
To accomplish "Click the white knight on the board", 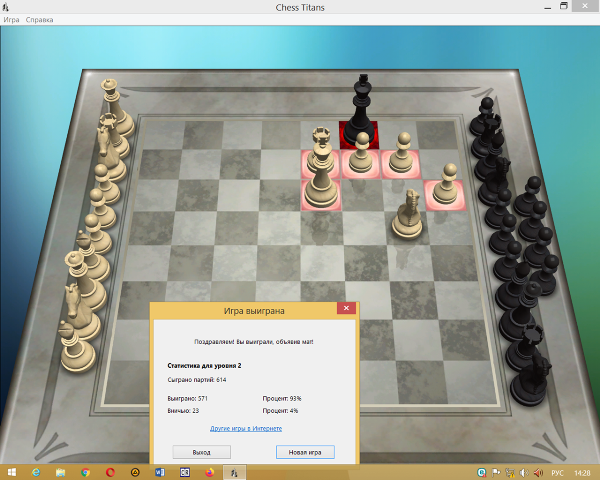I will [x=408, y=215].
